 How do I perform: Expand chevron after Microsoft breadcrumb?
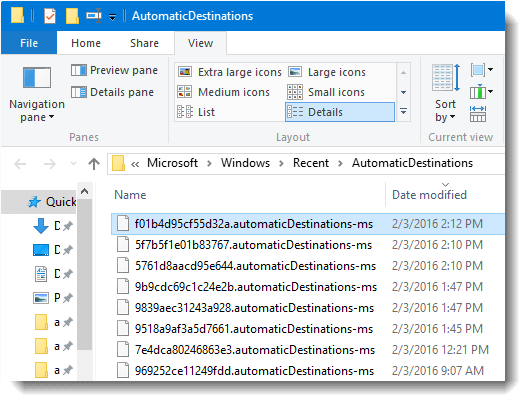[209, 164]
